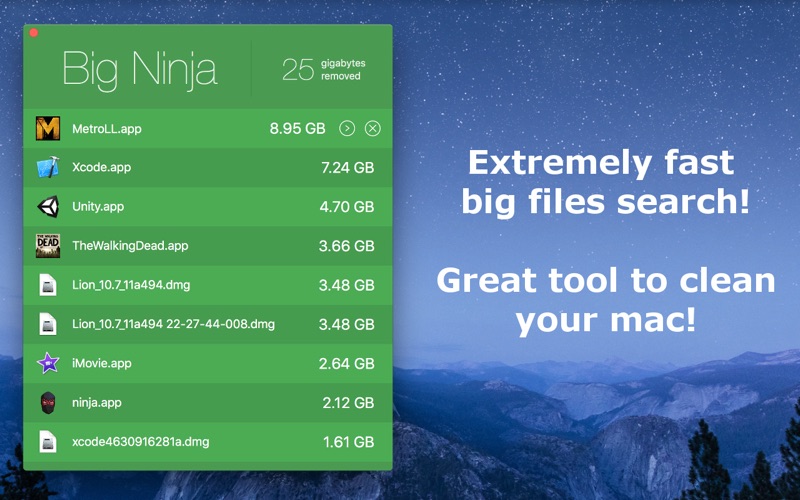This screenshot has width=800, height=500.
Task: Click the MetroLL app icon
Action: pyautogui.click(x=48, y=129)
